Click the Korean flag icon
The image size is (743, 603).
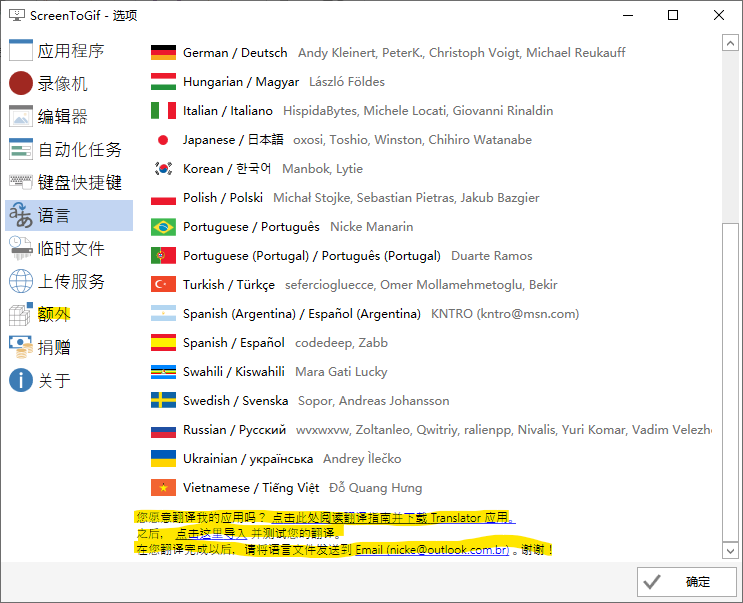(163, 169)
